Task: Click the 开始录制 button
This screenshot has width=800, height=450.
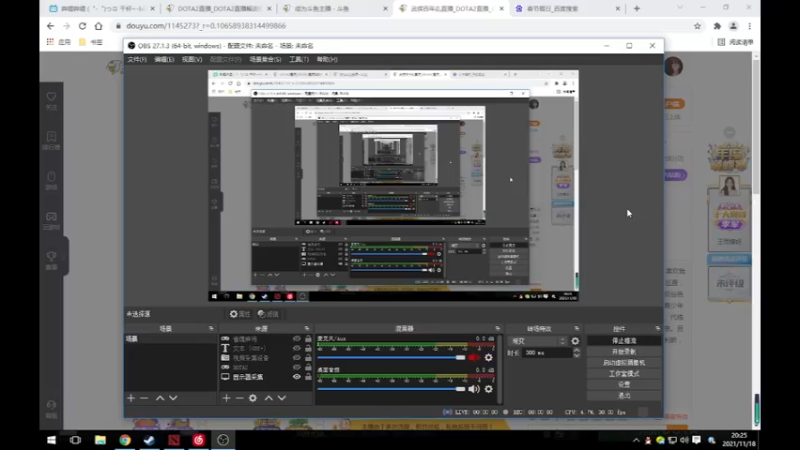Action: (x=624, y=352)
